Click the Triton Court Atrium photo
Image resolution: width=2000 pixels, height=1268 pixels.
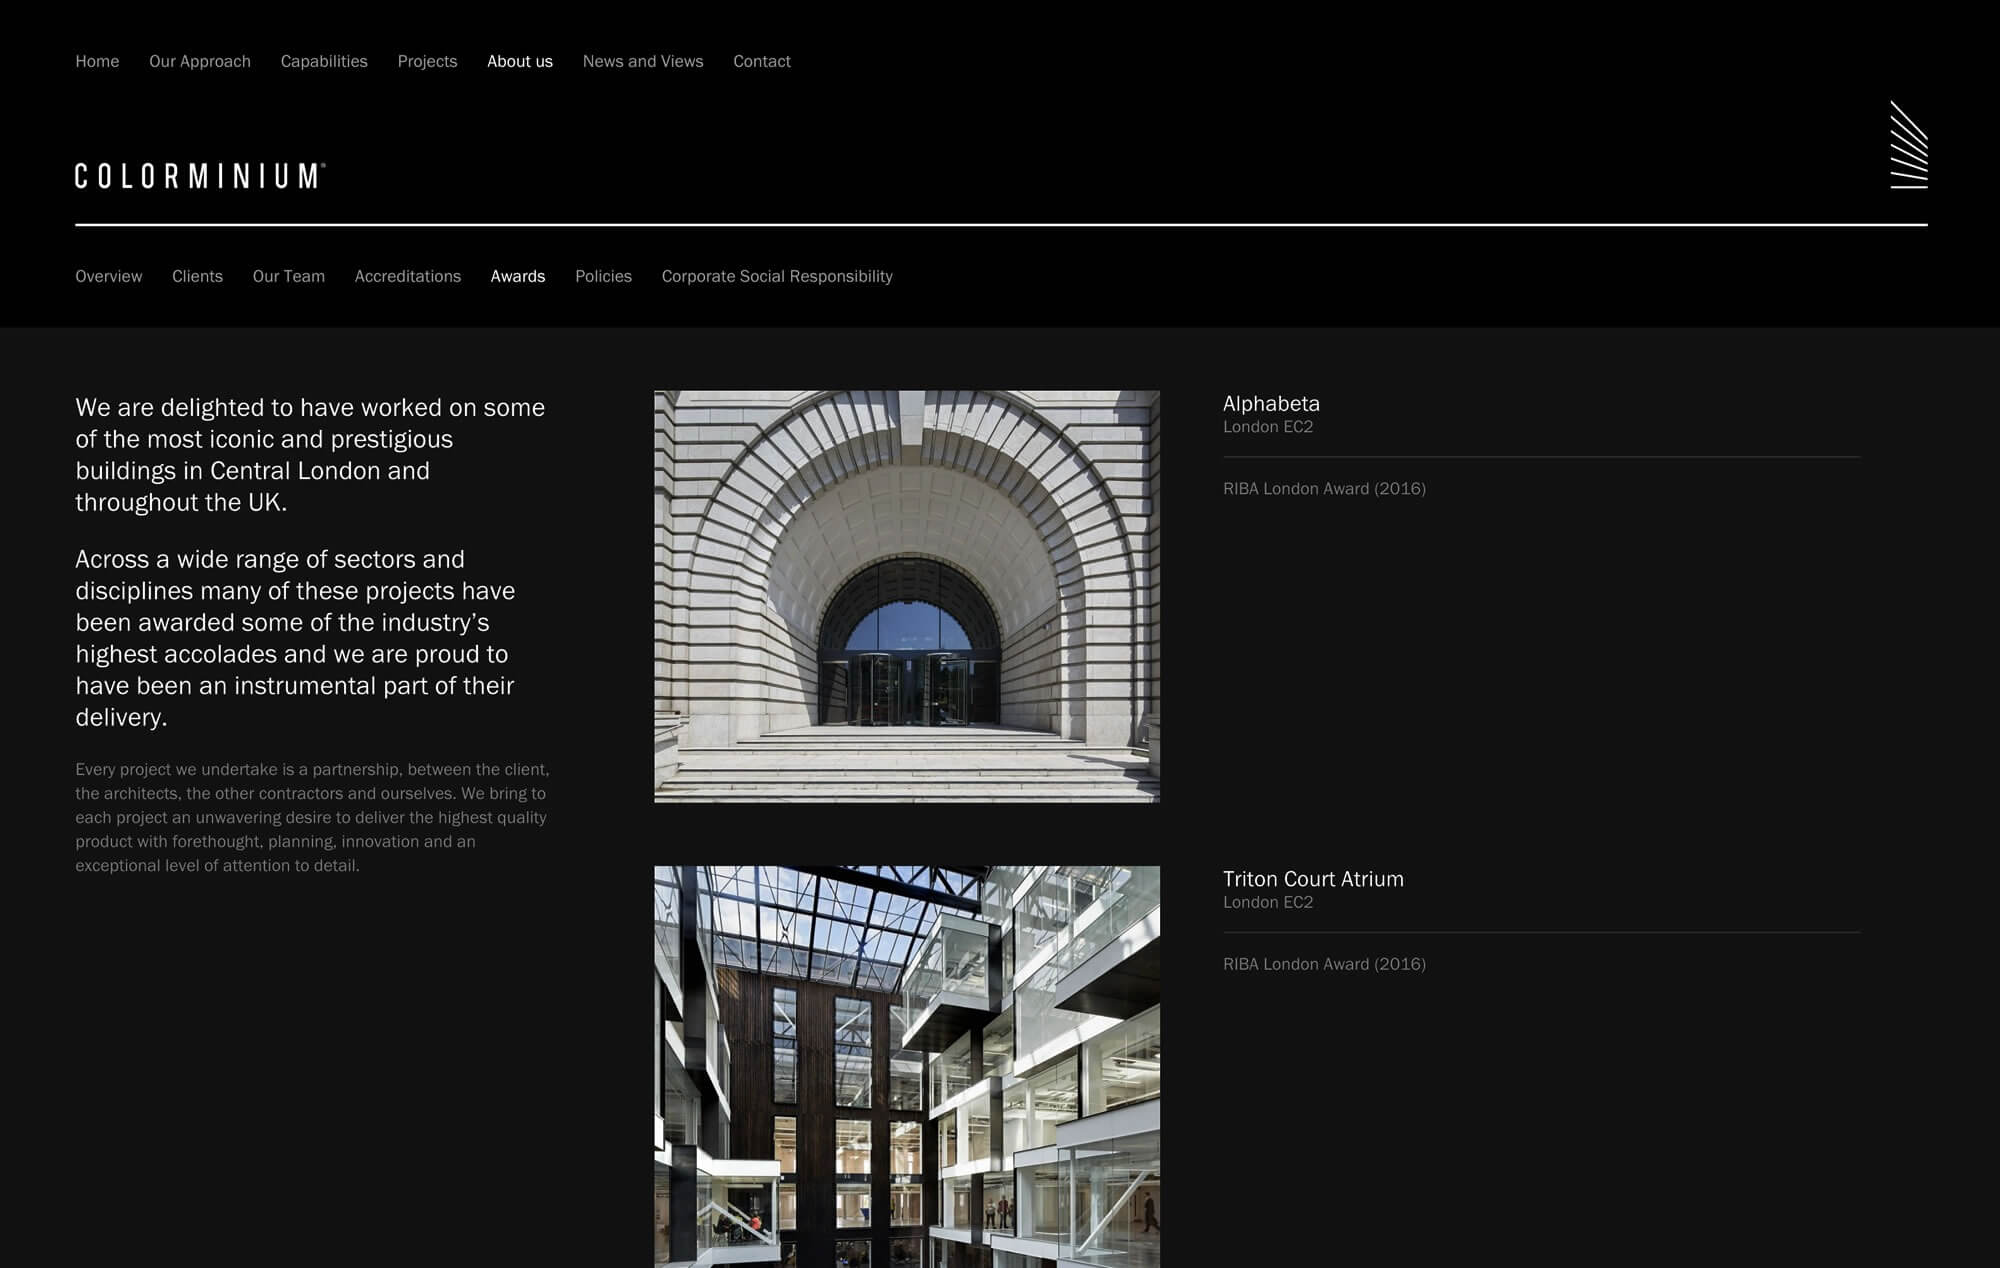click(x=906, y=1066)
